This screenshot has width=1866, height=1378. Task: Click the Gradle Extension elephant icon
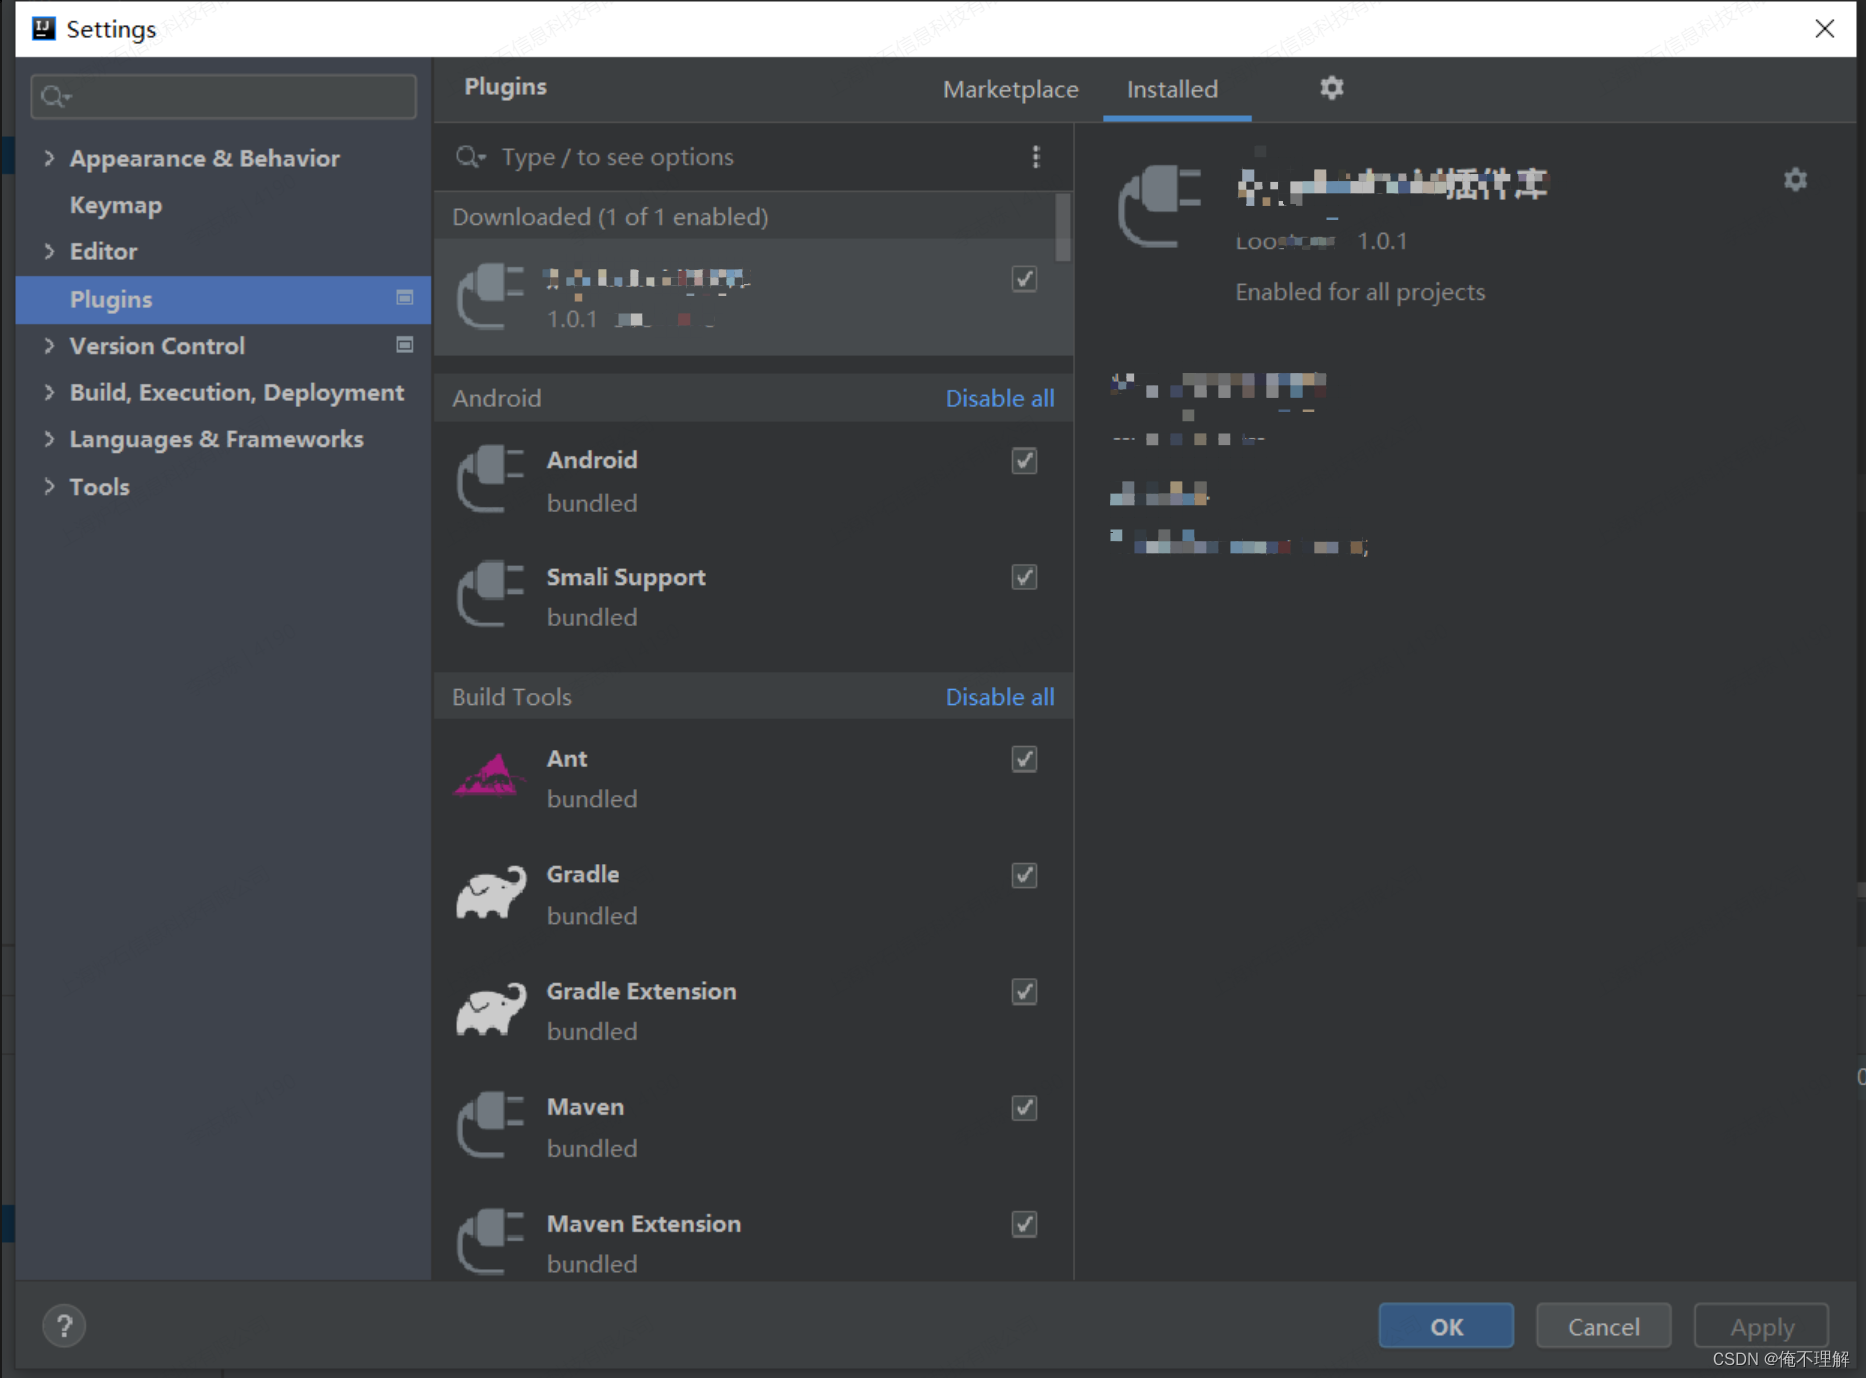coord(491,1009)
